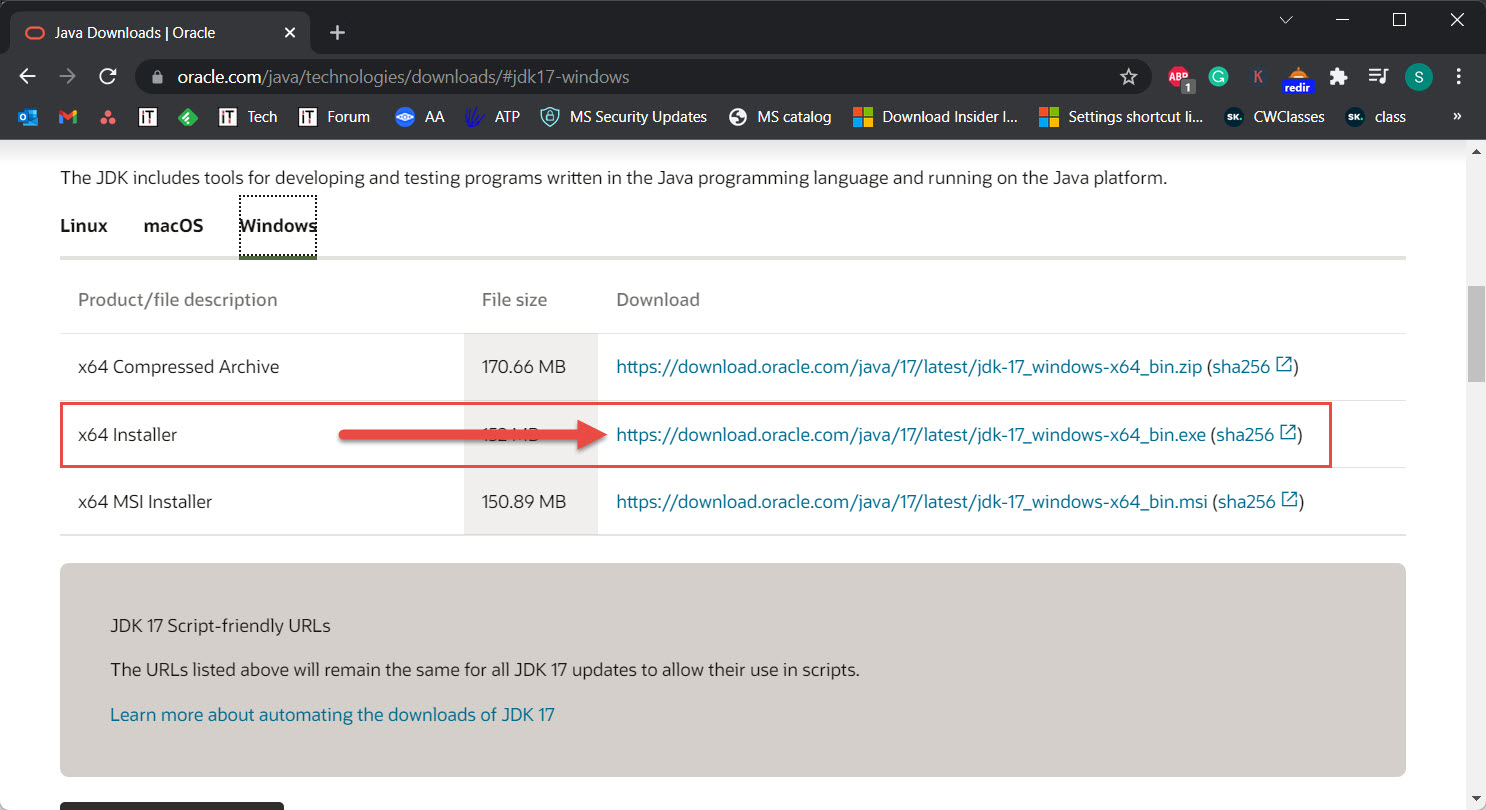Click the AdBlock Plus extension icon
The width and height of the screenshot is (1486, 810).
click(1178, 76)
